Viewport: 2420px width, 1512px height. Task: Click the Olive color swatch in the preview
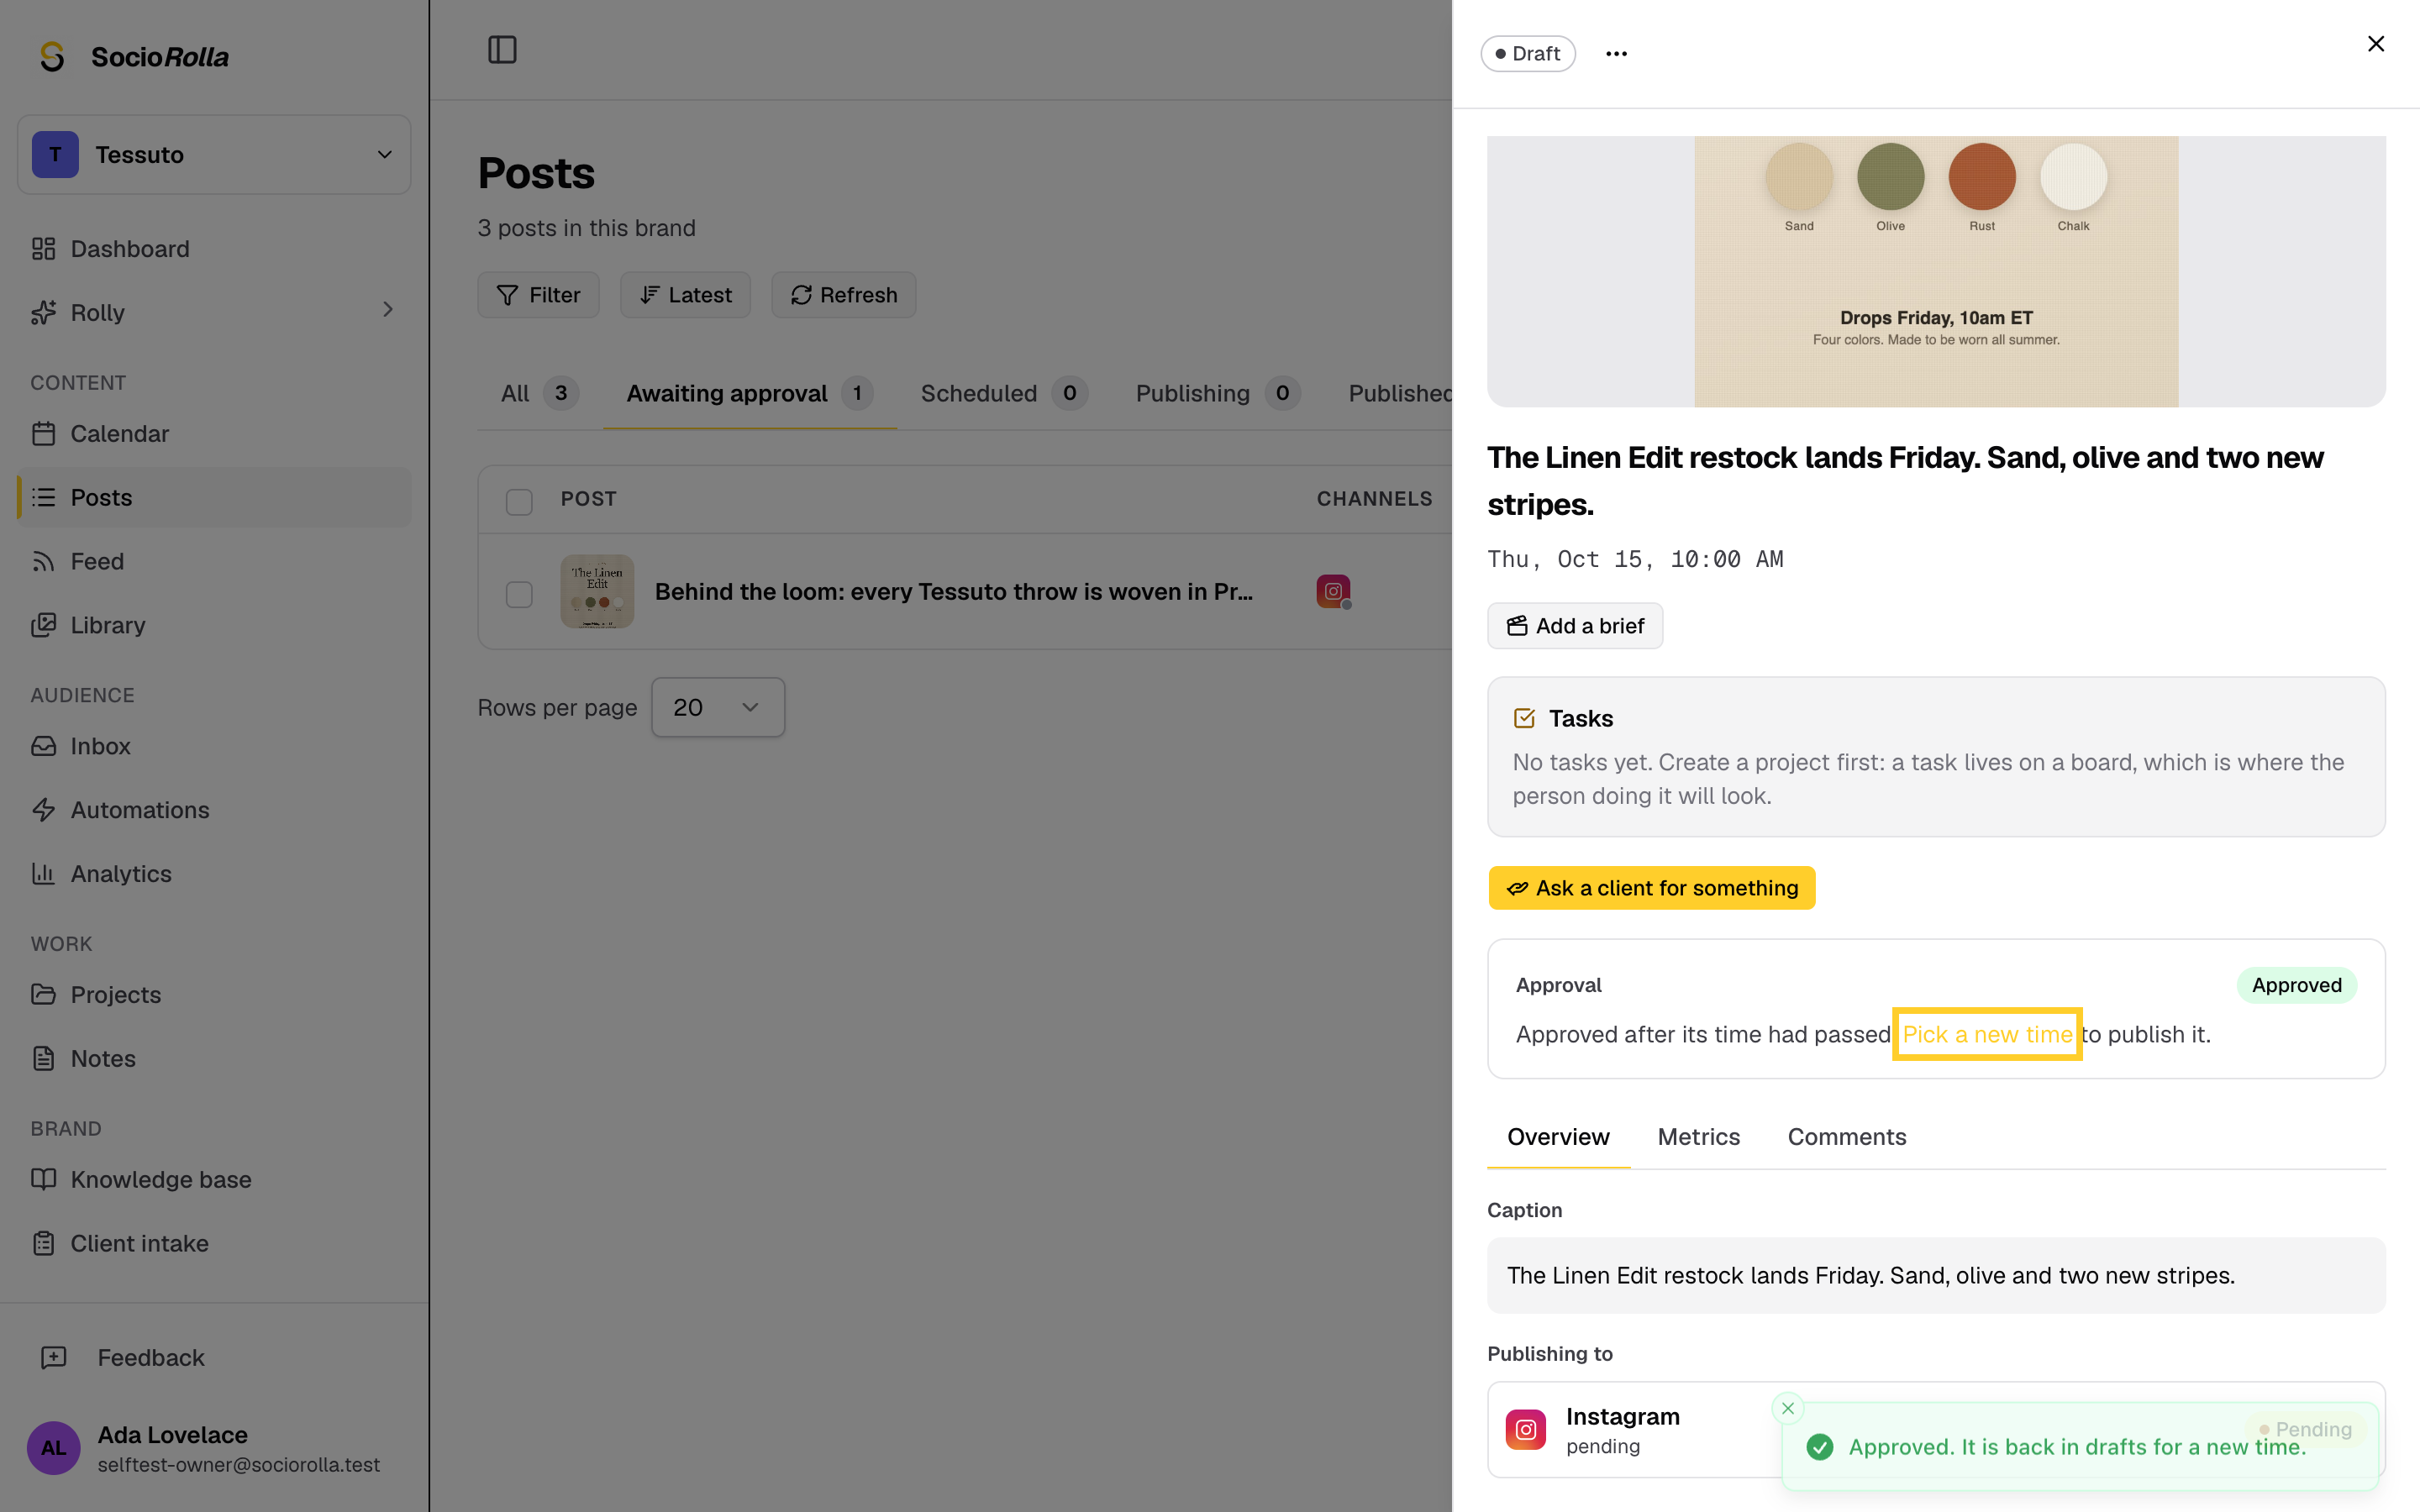[x=1890, y=177]
